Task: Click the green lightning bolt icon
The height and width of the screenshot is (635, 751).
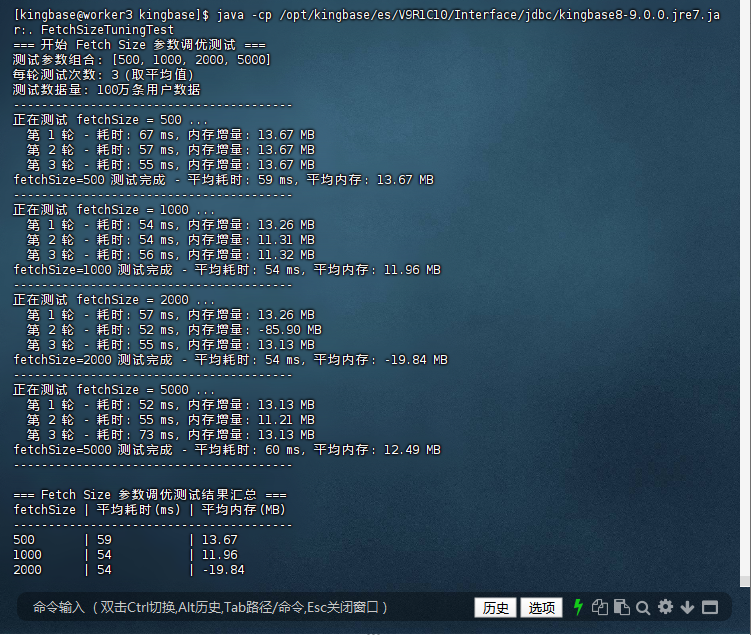Action: pyautogui.click(x=578, y=607)
